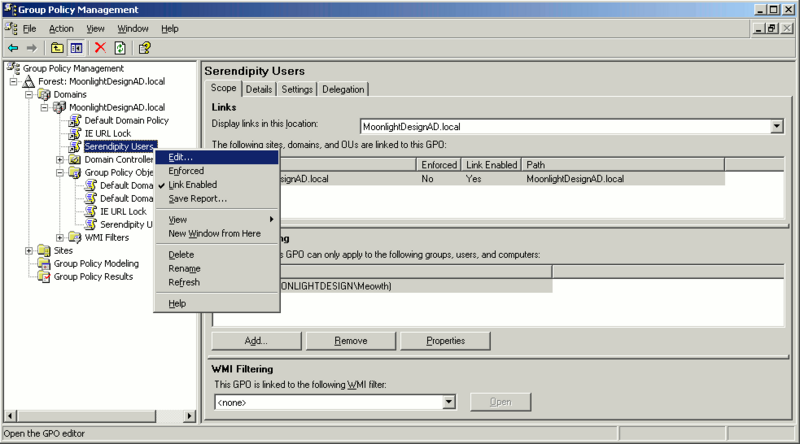Click the Default Domain Policy link icon
800x444 pixels.
click(x=75, y=120)
